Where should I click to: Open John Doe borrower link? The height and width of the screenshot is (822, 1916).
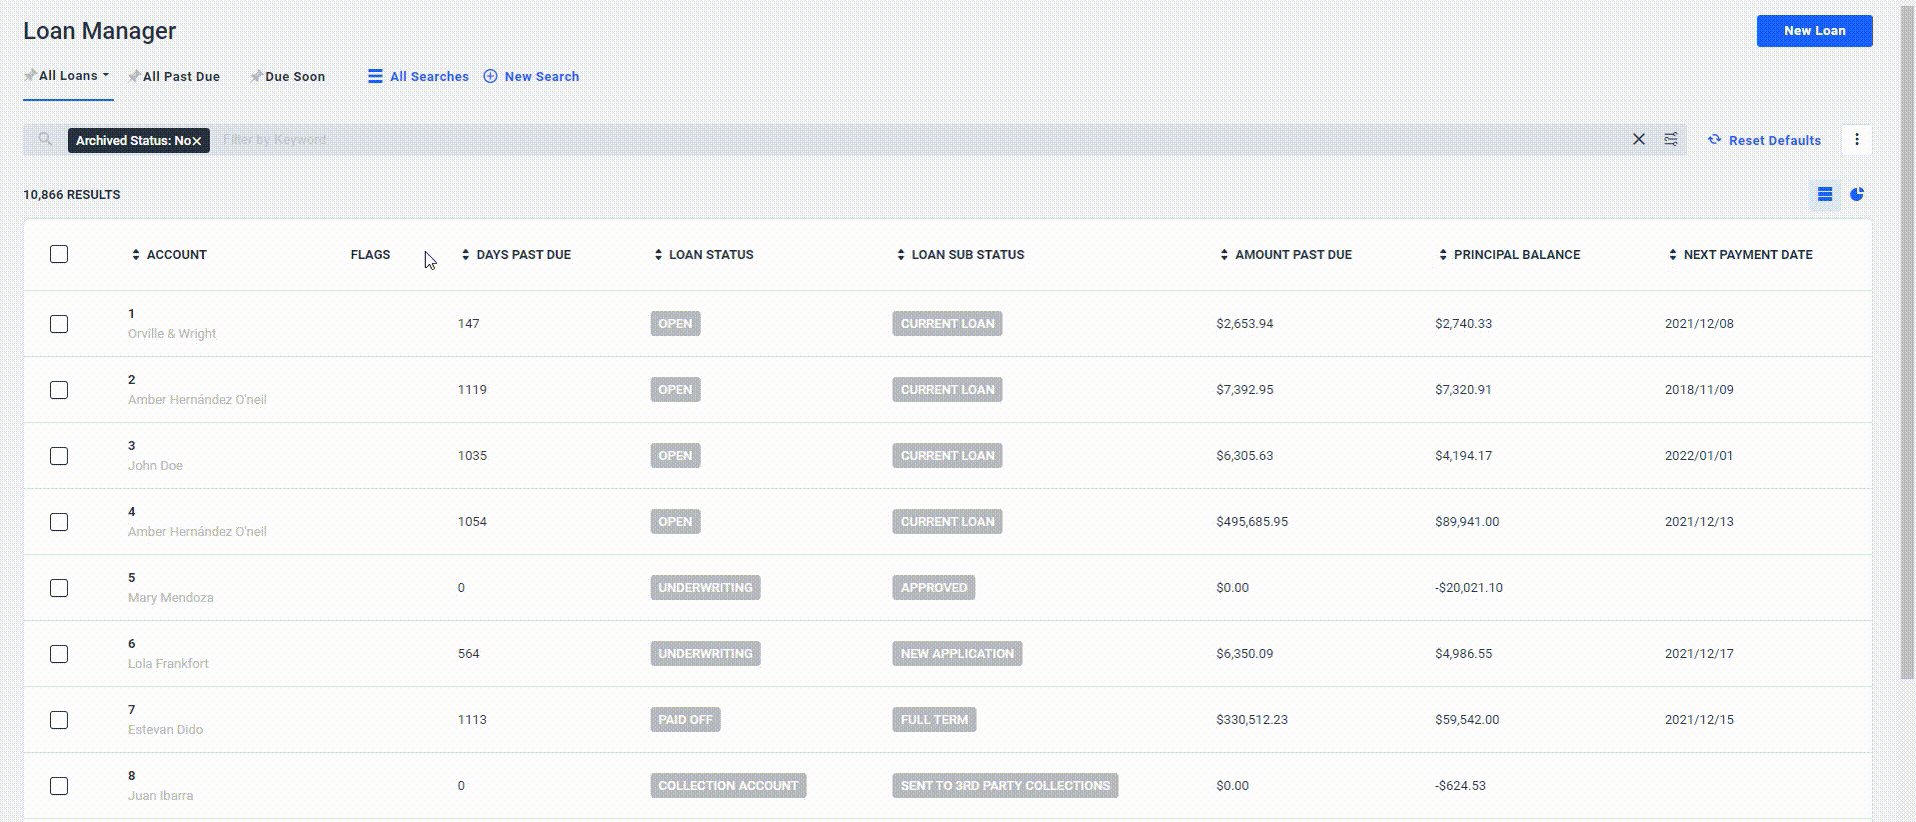[155, 466]
